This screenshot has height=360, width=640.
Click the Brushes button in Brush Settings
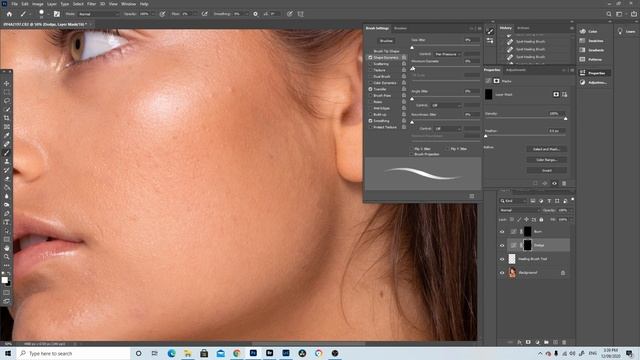pos(386,41)
